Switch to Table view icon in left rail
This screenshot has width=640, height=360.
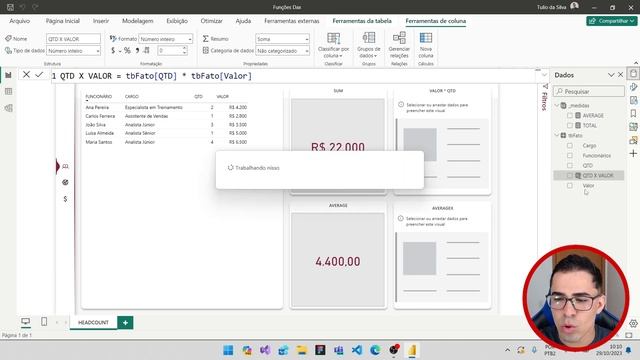(9, 91)
